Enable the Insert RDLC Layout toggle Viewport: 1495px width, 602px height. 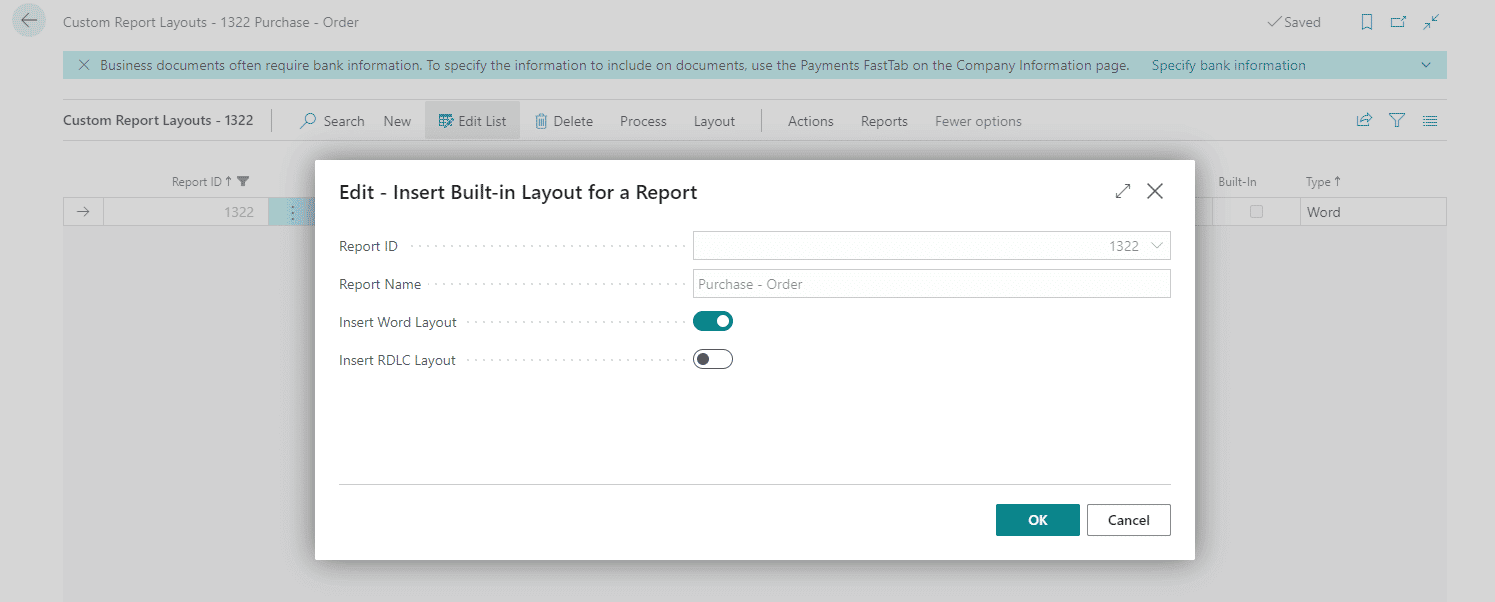[712, 358]
